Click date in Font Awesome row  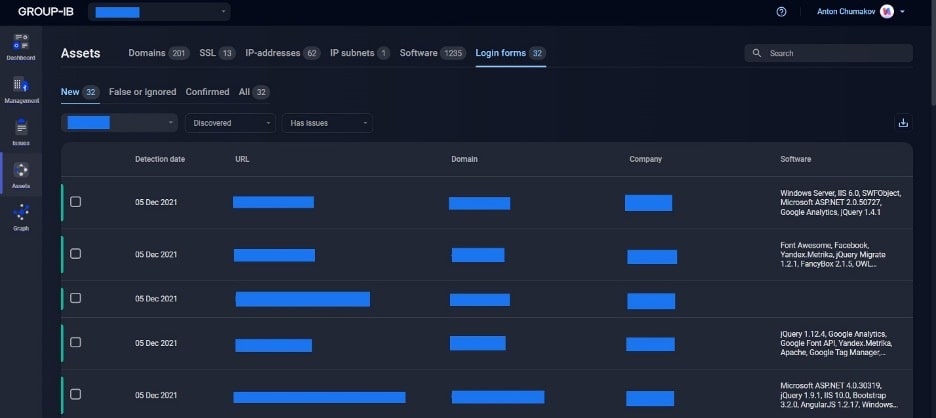tap(156, 254)
